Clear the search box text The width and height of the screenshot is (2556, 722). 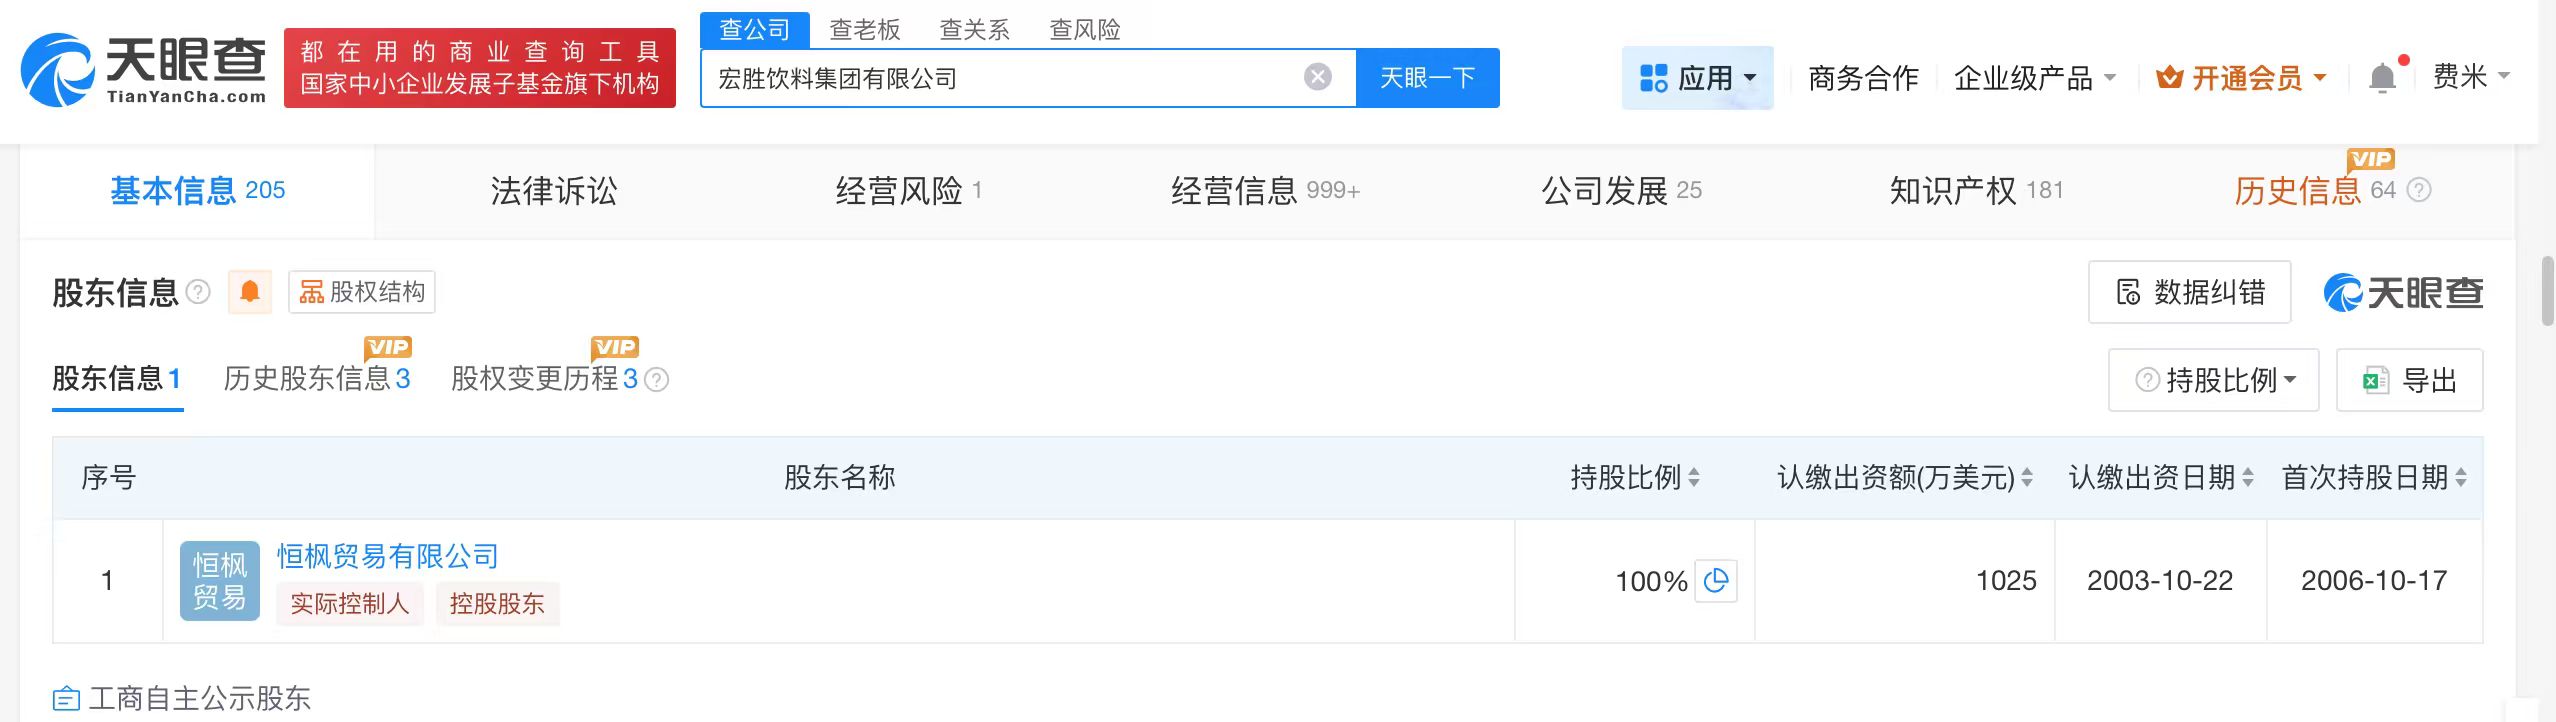1317,77
